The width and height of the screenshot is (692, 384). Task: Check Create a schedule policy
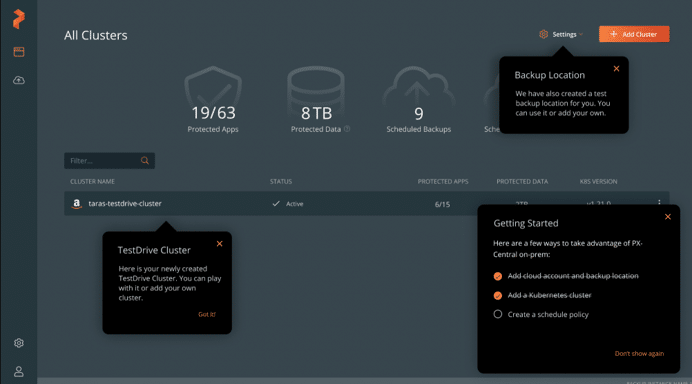(498, 314)
